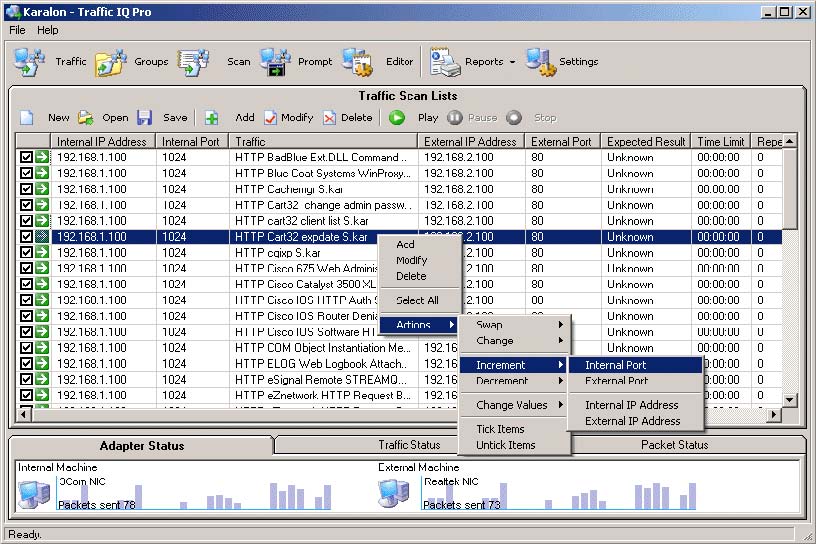Open the Settings gear icon
Image resolution: width=816 pixels, height=544 pixels.
pos(540,62)
